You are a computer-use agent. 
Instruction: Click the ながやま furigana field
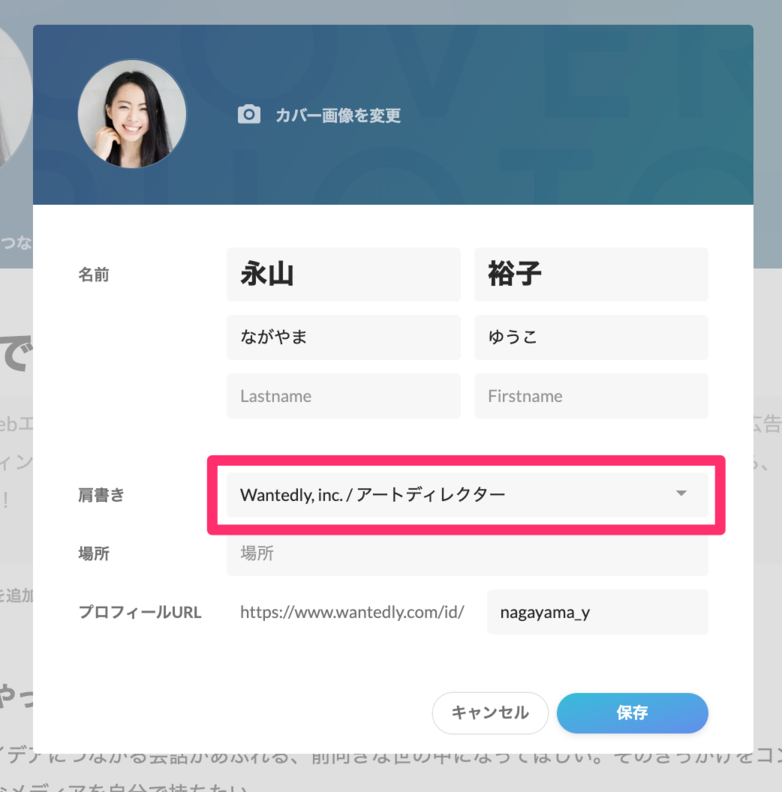click(344, 337)
